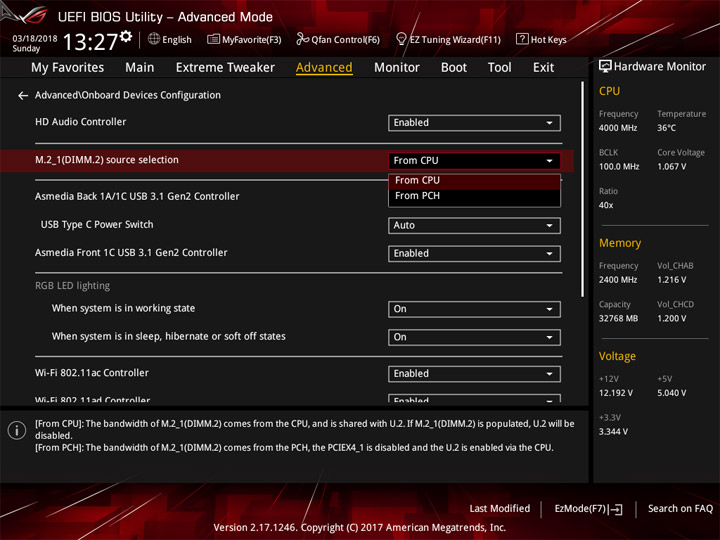Image resolution: width=720 pixels, height=540 pixels.
Task: Click the Voltage heading in Hardware Monitor
Action: 617,356
